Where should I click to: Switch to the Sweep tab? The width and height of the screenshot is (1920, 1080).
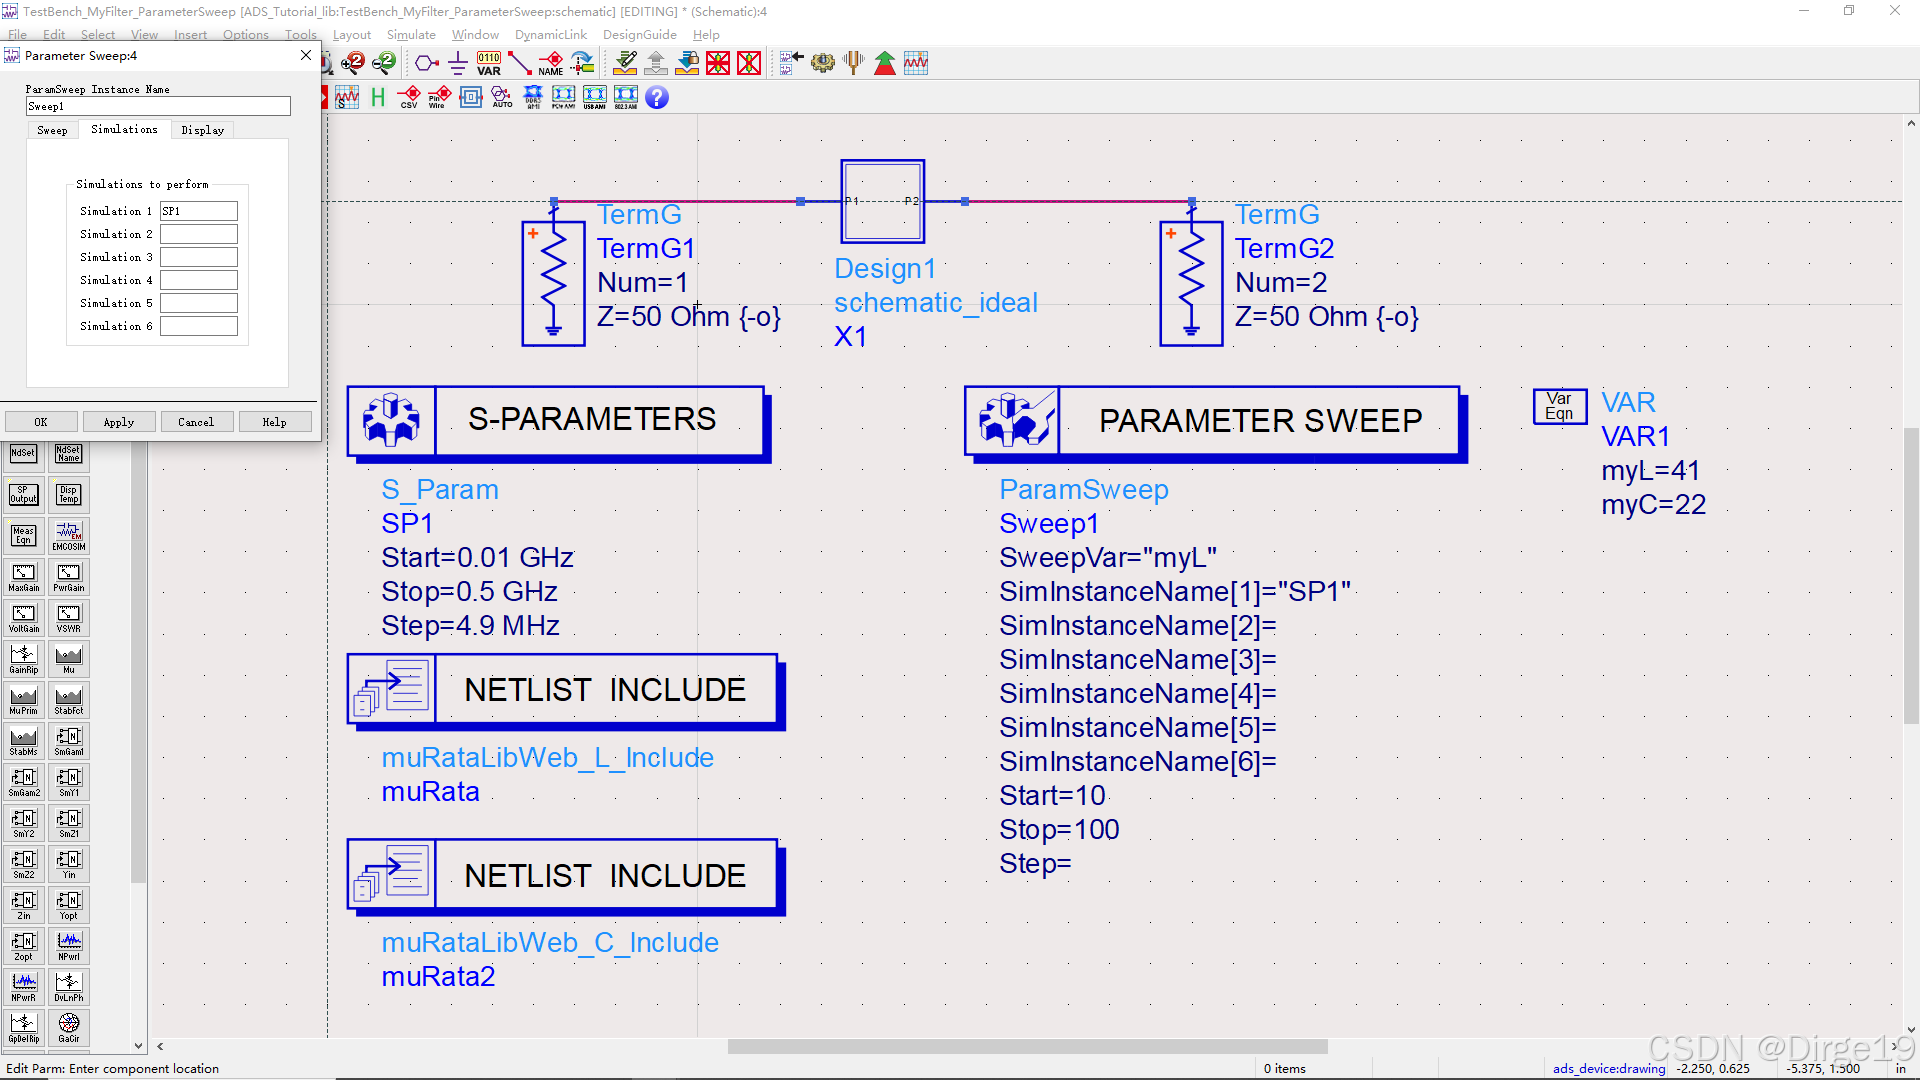pos(52,129)
